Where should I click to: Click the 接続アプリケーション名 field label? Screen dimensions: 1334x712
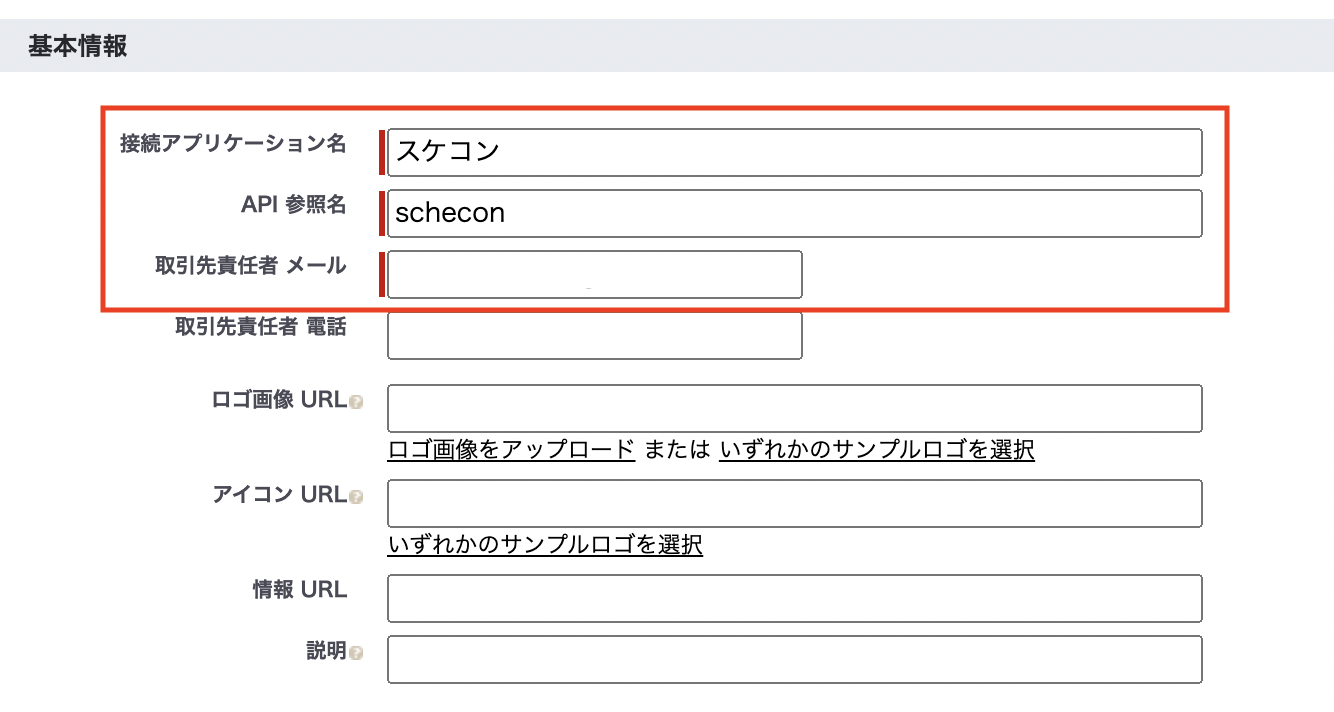pyautogui.click(x=233, y=144)
